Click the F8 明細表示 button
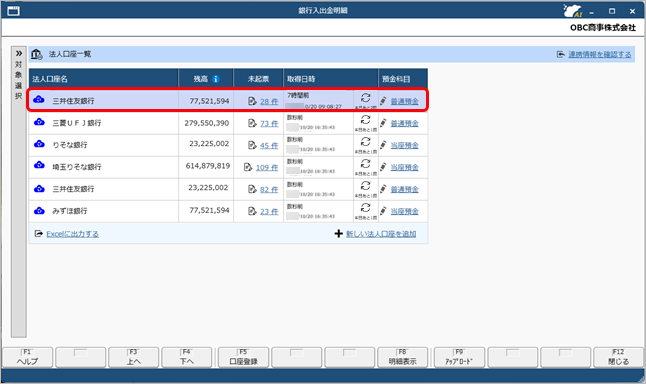The height and width of the screenshot is (384, 646). [x=403, y=357]
